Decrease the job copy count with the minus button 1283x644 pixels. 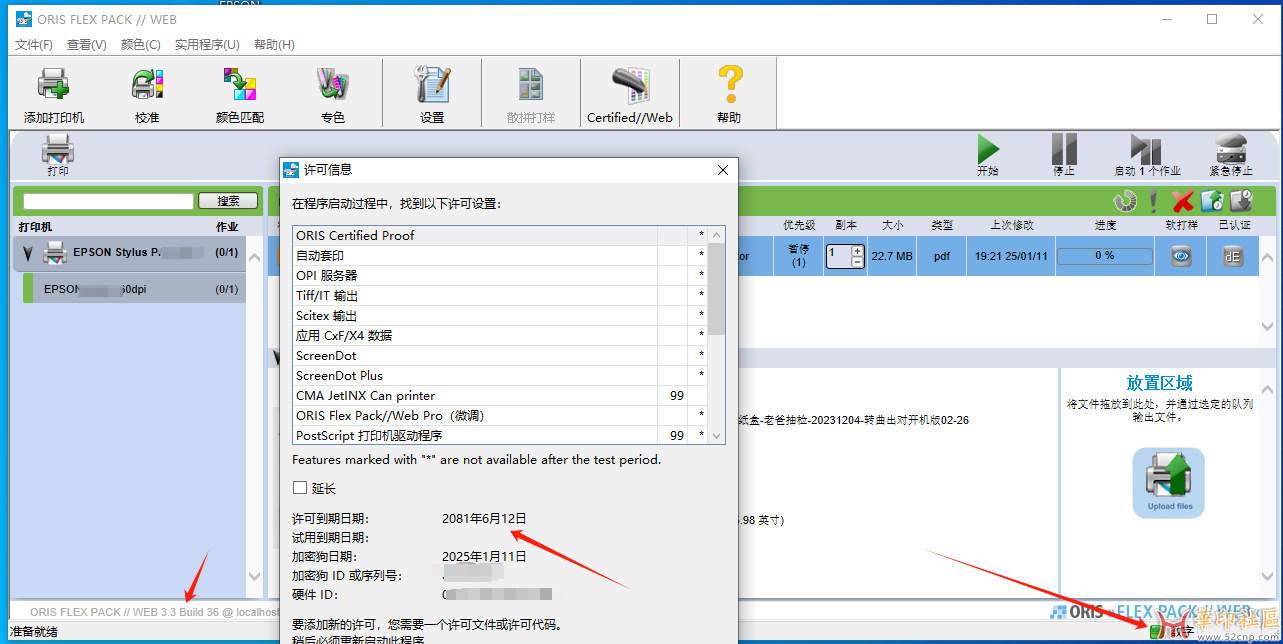857,262
